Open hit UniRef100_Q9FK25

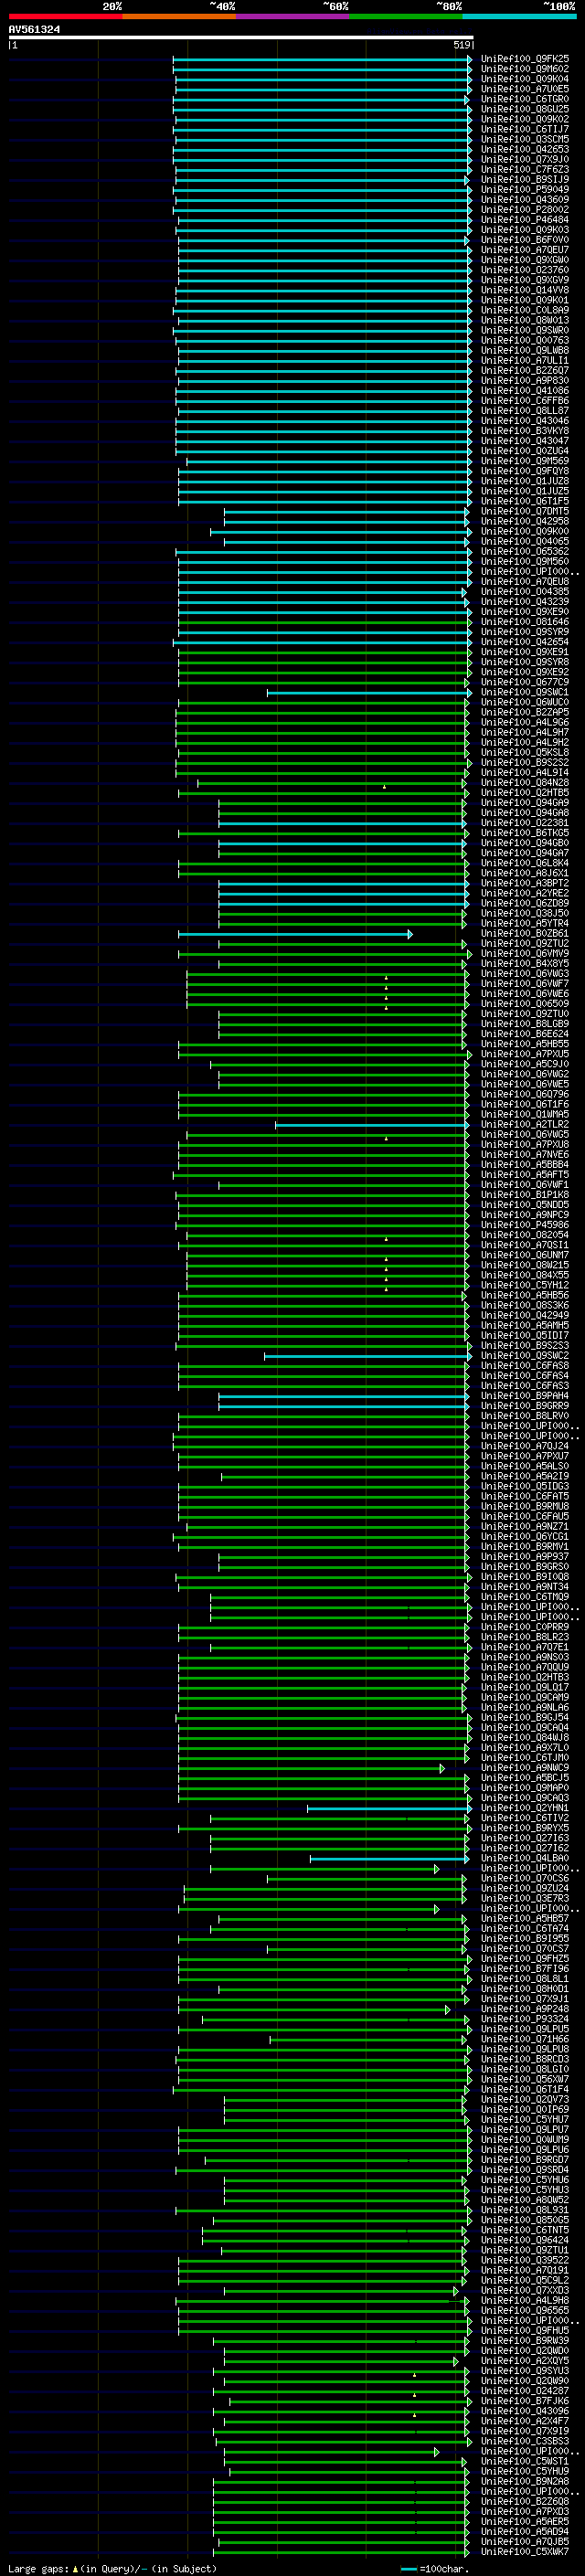point(525,59)
